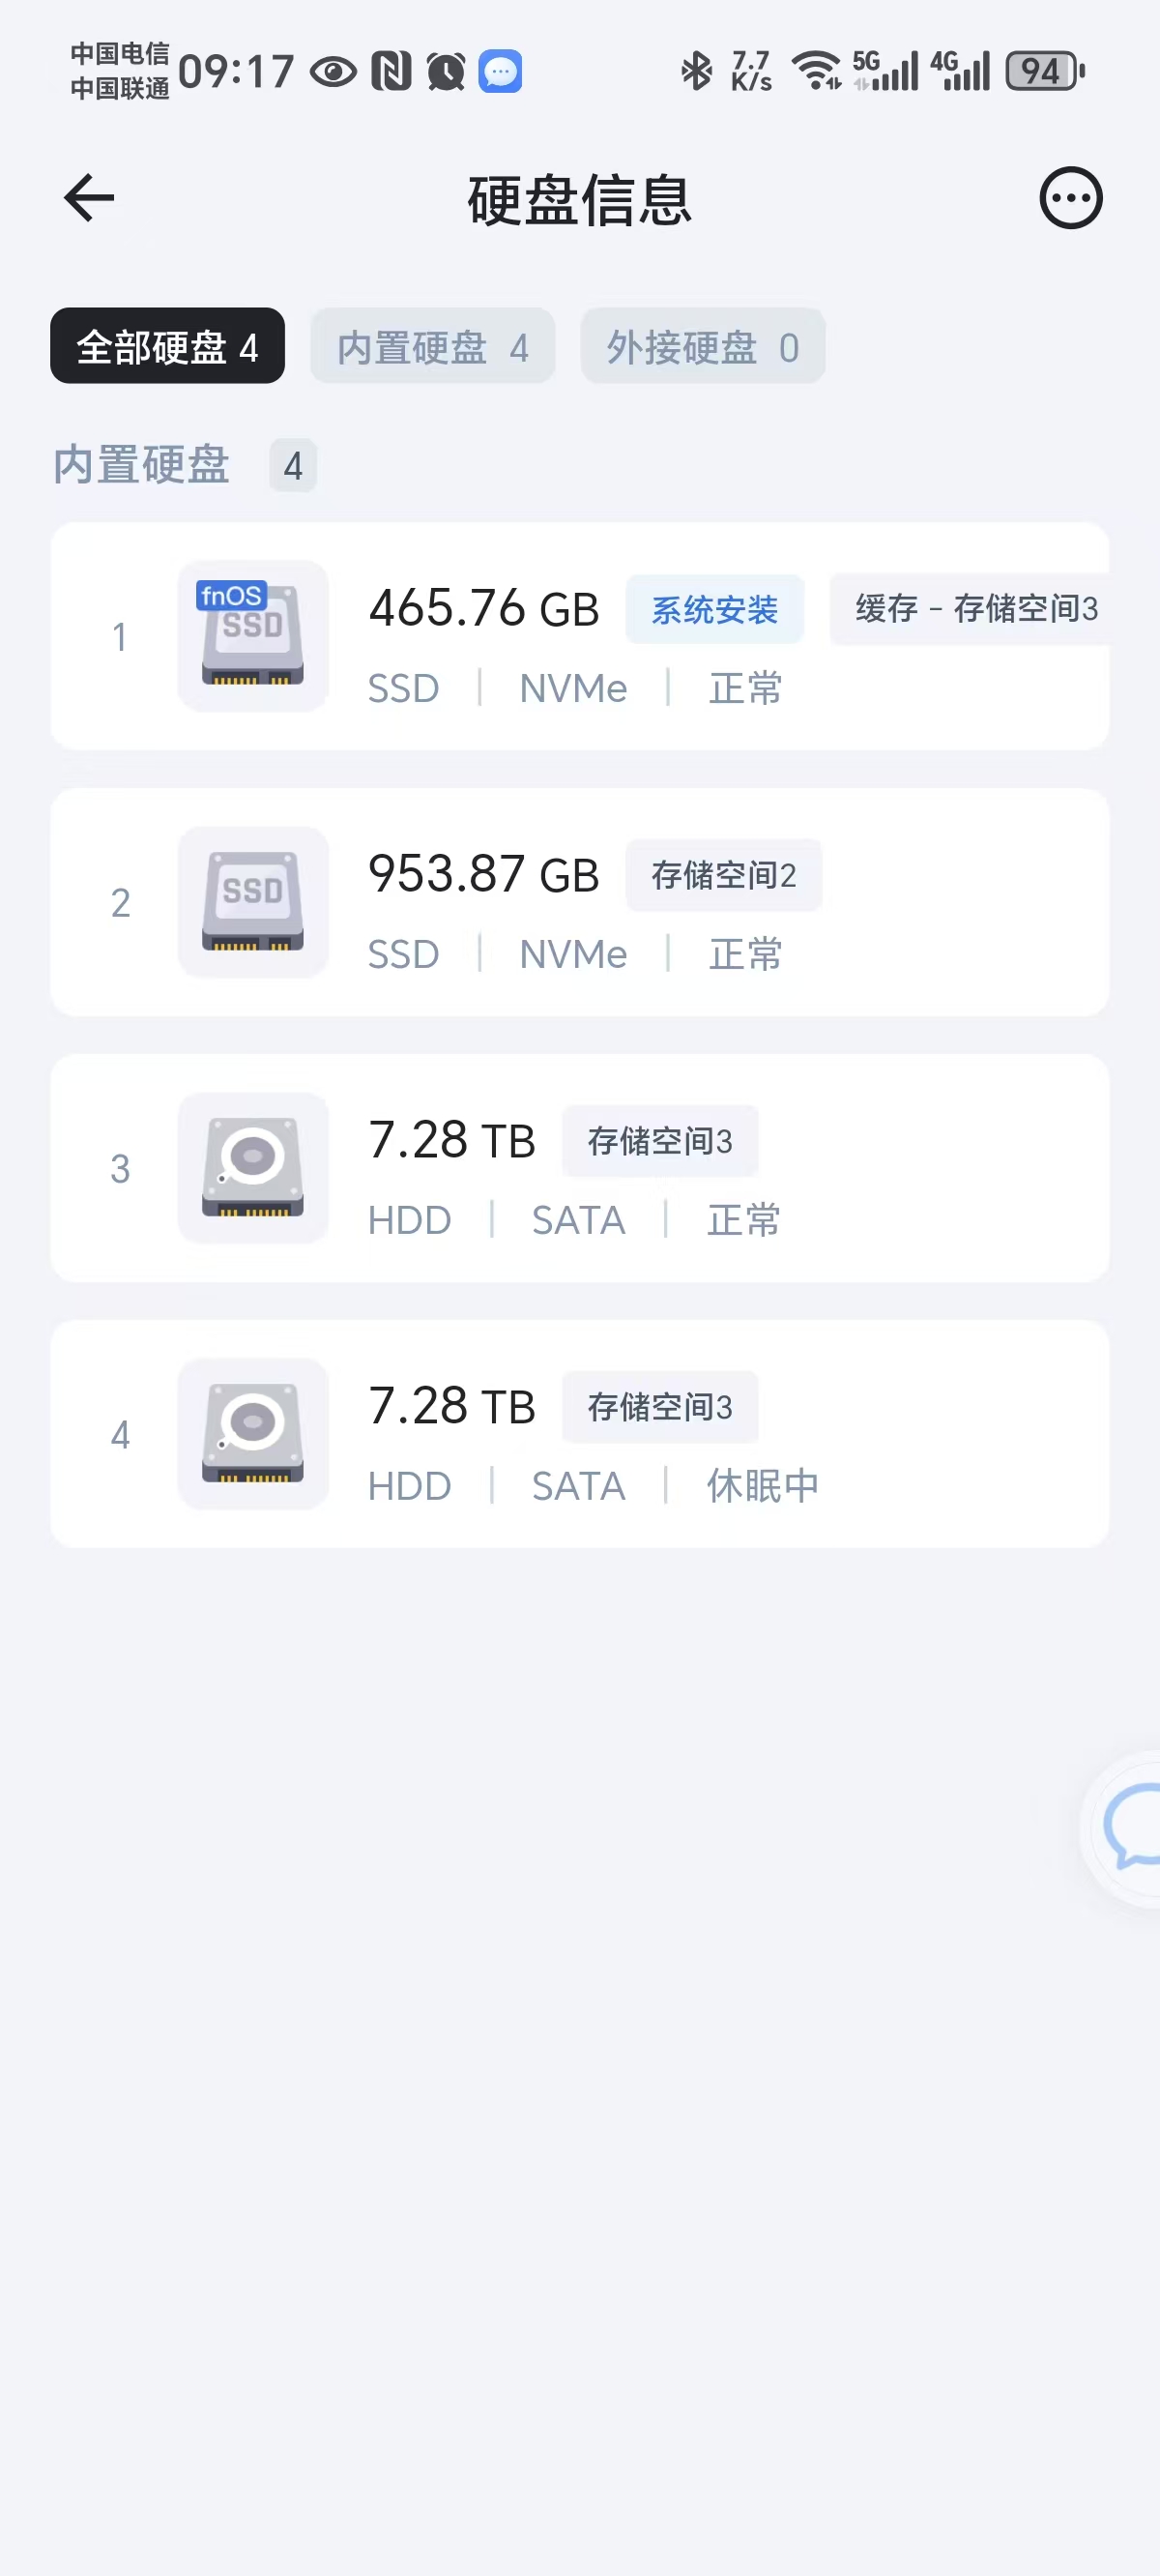Tap the battery indicator showing 94

point(1045,71)
